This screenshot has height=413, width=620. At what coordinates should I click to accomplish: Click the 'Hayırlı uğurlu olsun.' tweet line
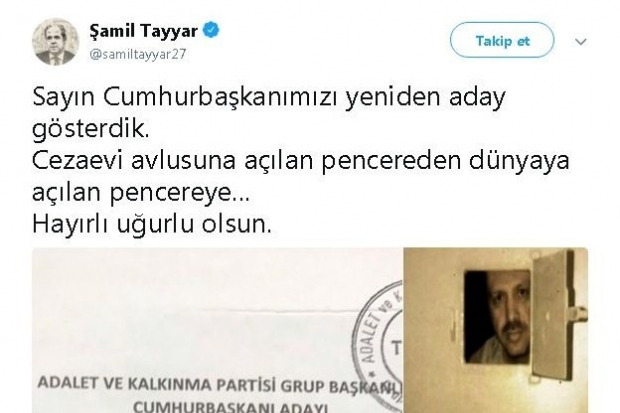pyautogui.click(x=152, y=224)
